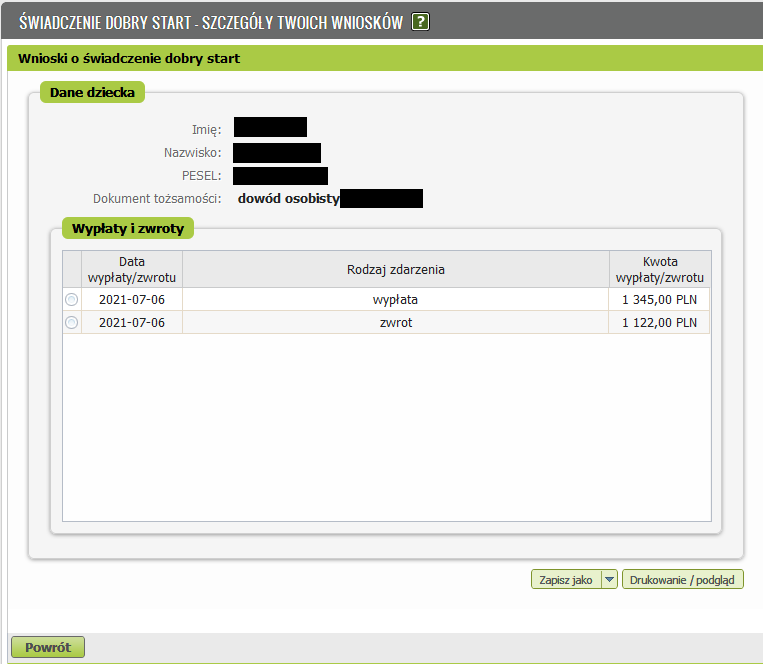Sort by Data wypłaty/zwrotu column header

pos(132,269)
